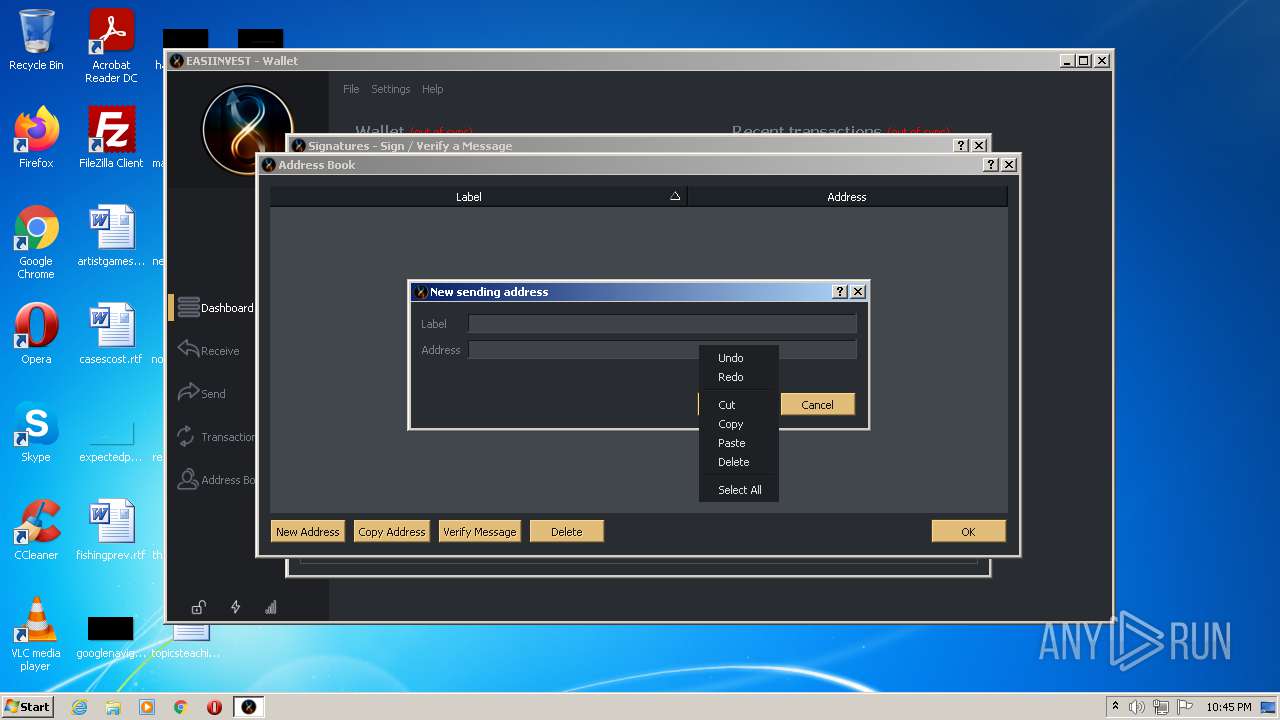Image resolution: width=1280 pixels, height=720 pixels.
Task: Click OK in the Address Book dialog
Action: tap(968, 532)
